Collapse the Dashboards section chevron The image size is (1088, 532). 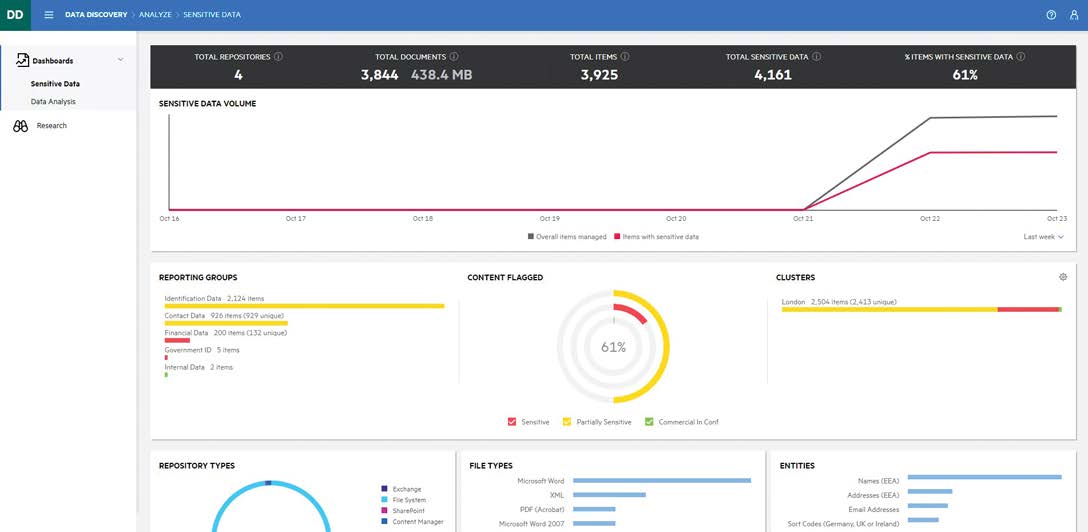pos(121,60)
